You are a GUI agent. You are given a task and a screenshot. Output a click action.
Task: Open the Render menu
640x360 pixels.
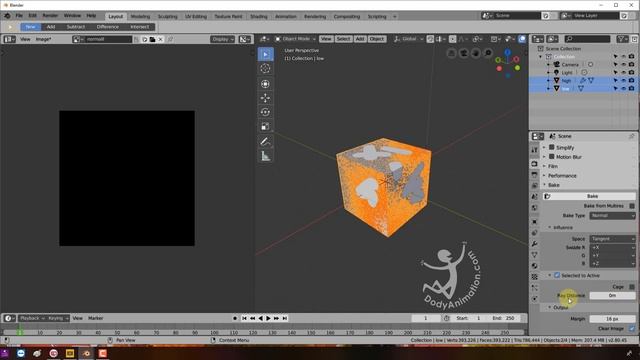tap(50, 16)
